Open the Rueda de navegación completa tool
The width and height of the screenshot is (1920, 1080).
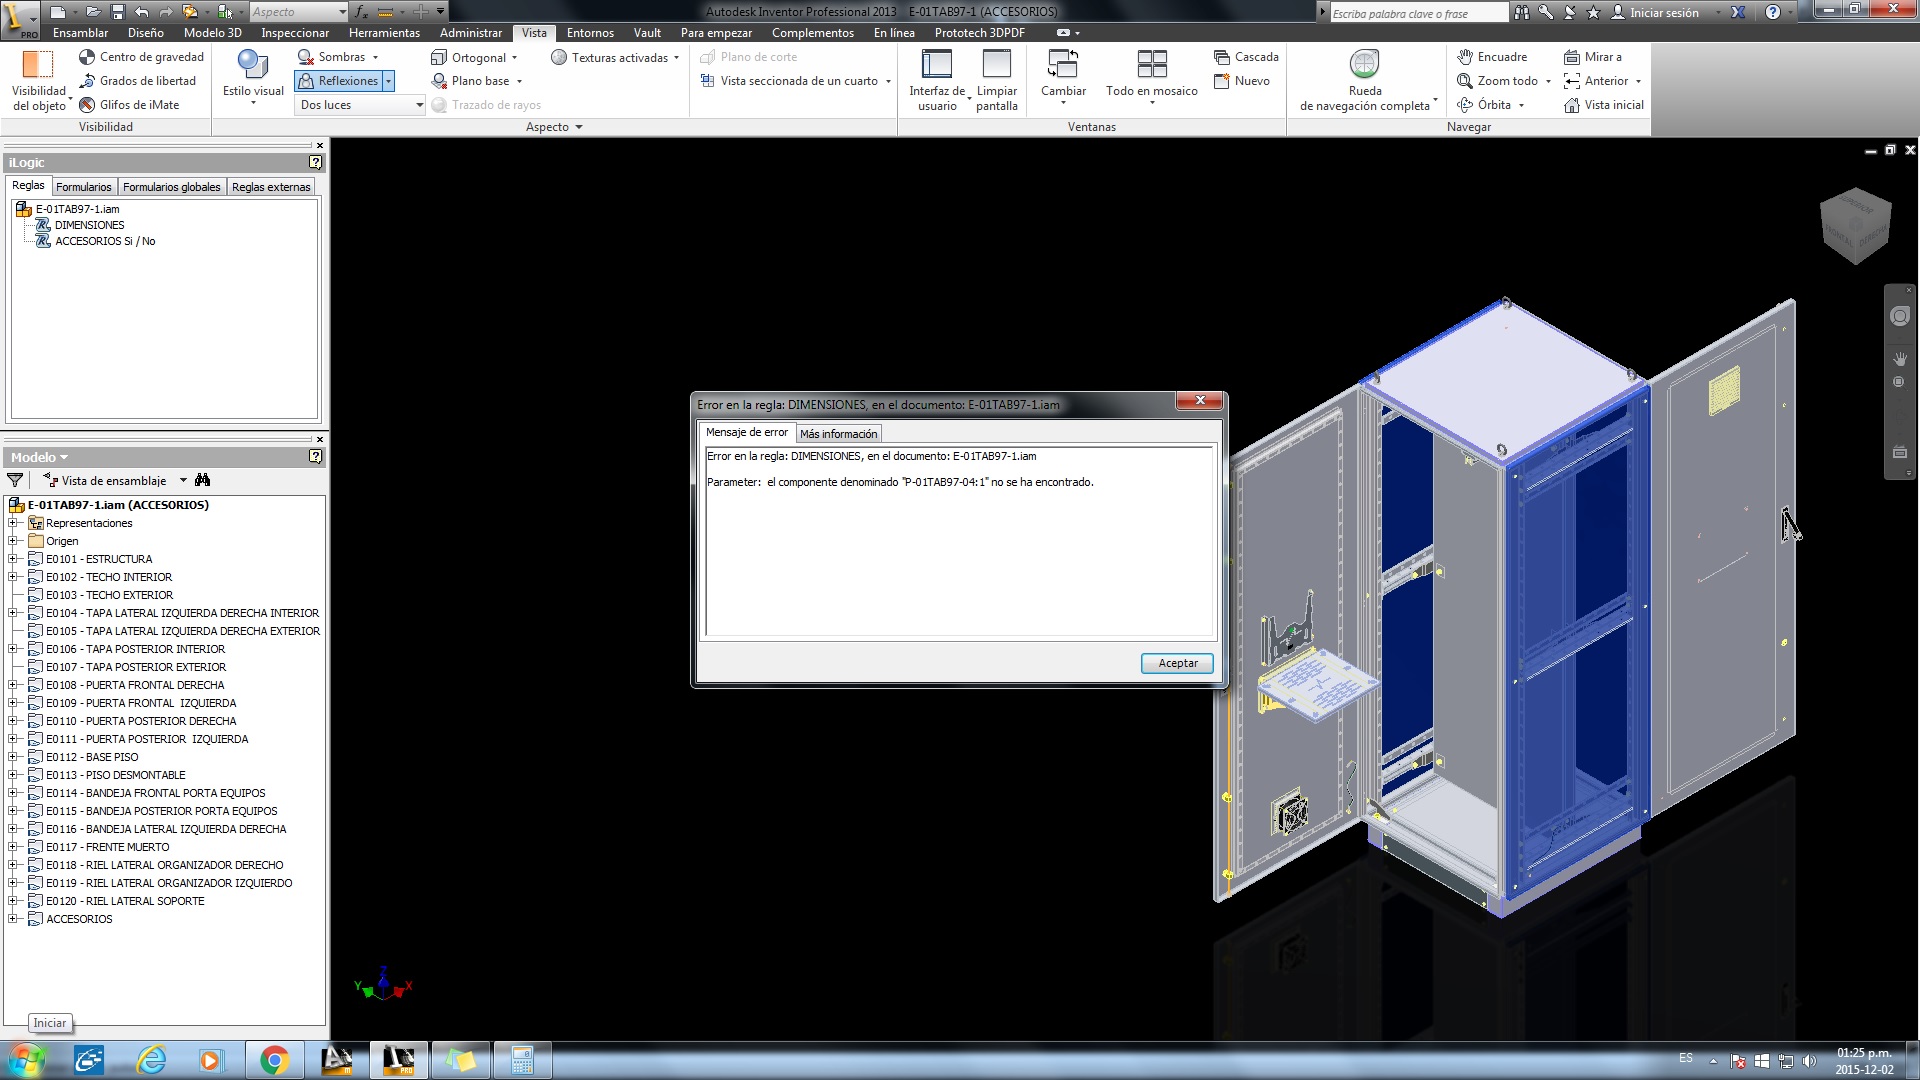coord(1364,66)
